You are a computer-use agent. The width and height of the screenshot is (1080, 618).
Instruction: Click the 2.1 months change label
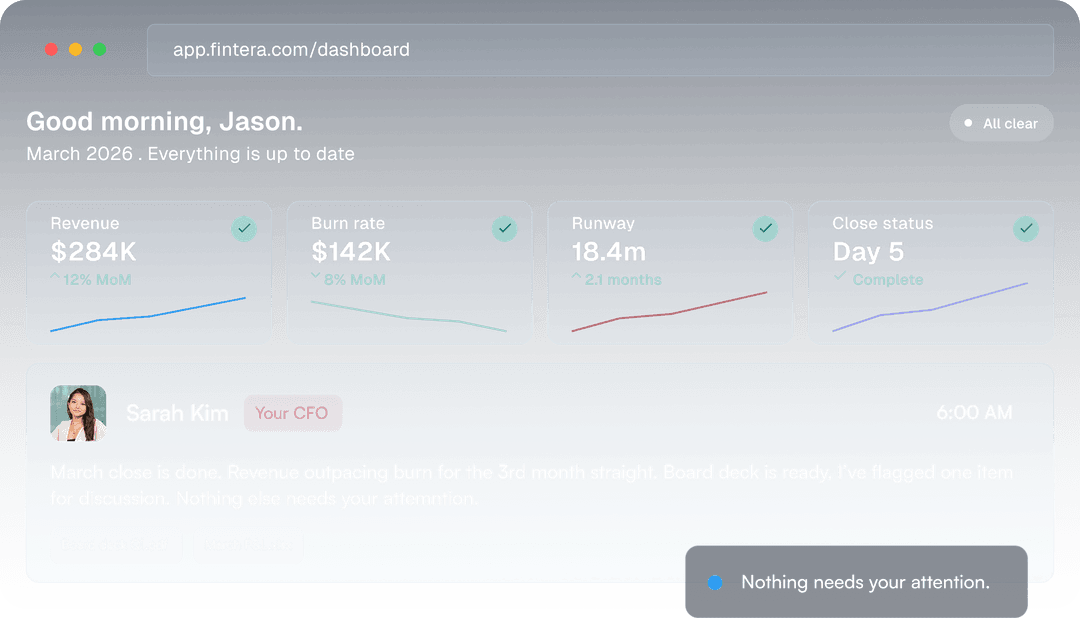pyautogui.click(x=623, y=280)
